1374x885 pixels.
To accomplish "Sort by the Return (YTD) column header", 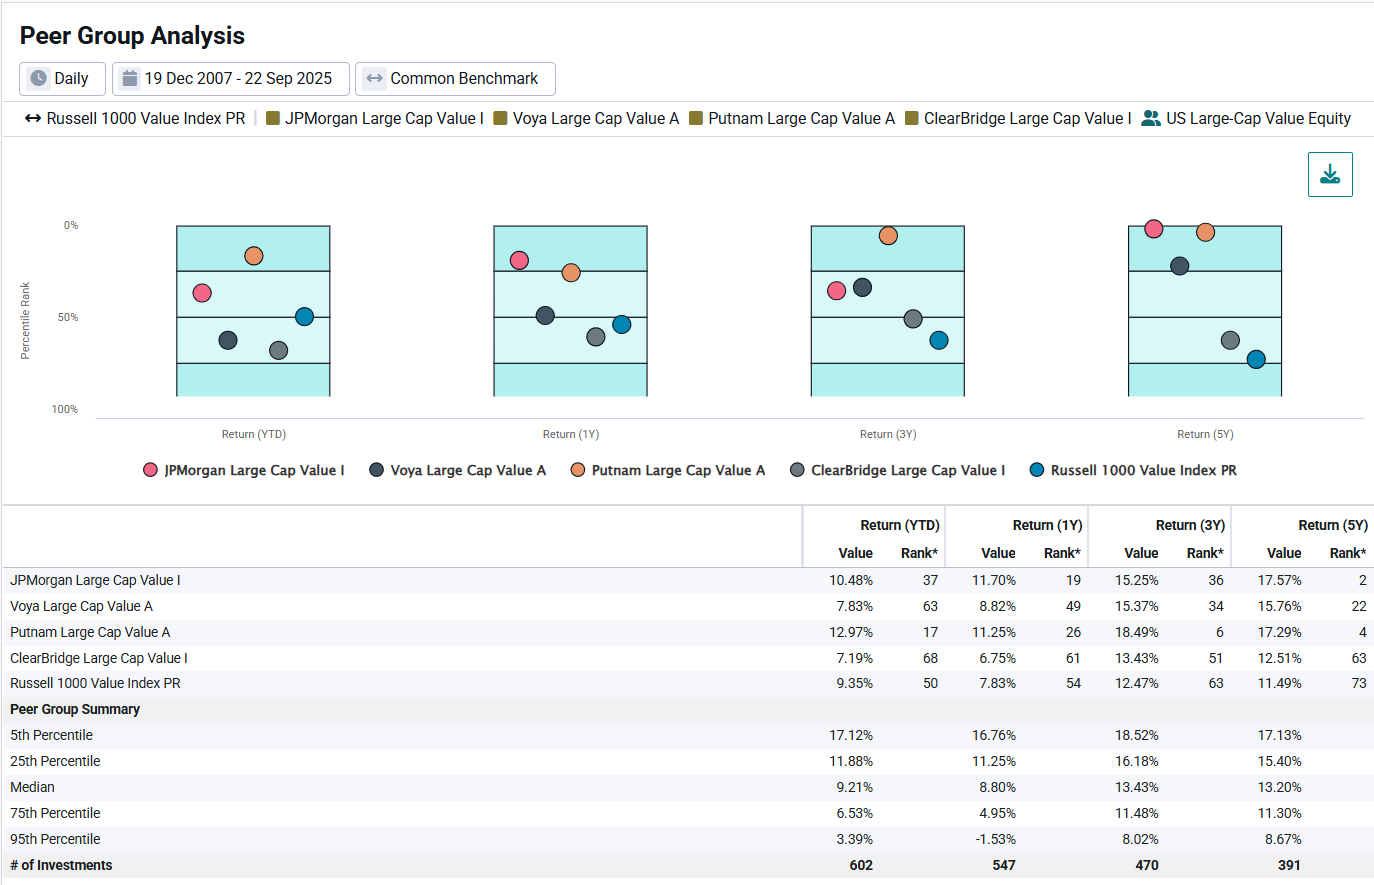I will point(899,525).
